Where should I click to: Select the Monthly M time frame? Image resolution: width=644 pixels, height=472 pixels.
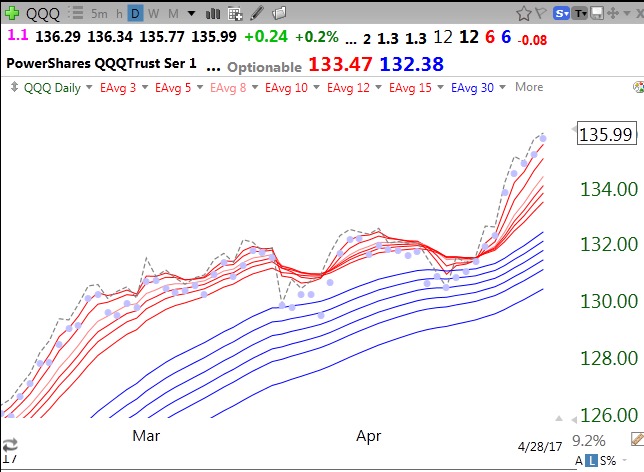(173, 14)
